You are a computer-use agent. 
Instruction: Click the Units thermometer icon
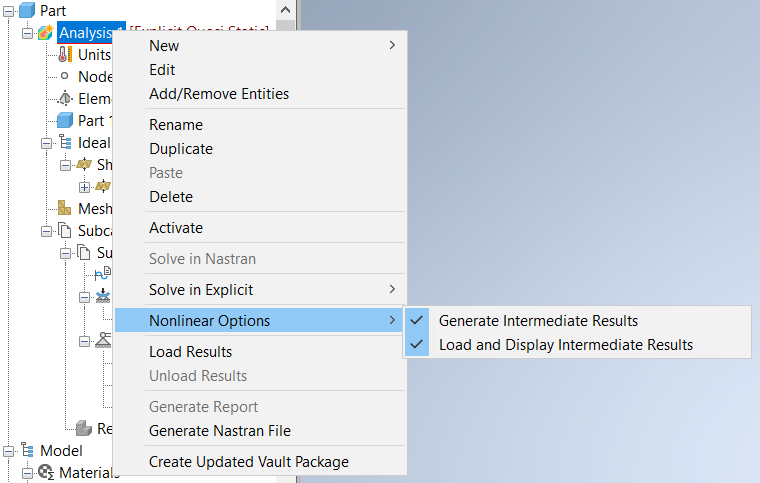click(x=65, y=54)
